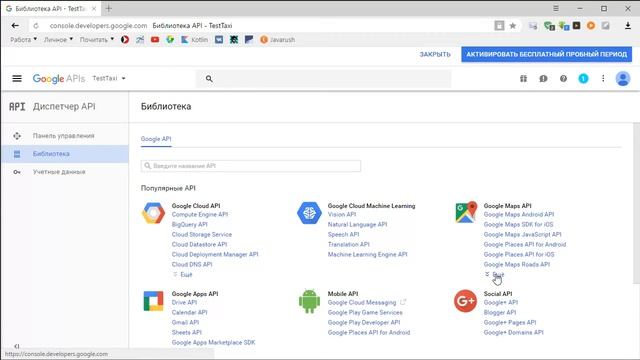Open Vision API link
Image resolution: width=640 pixels, height=360 pixels.
click(342, 214)
